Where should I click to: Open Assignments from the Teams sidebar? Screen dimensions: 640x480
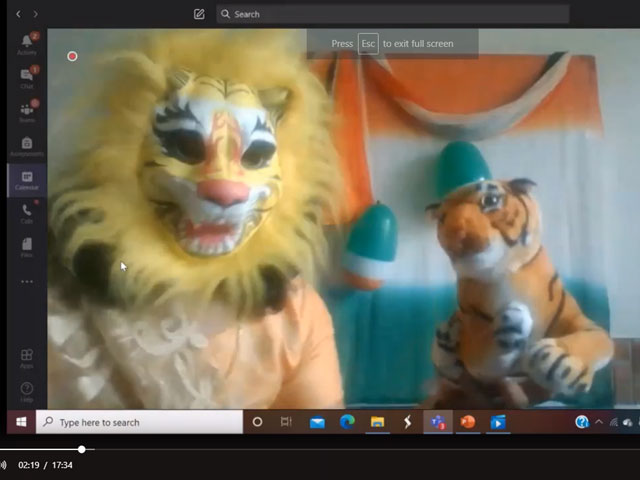coord(27,146)
